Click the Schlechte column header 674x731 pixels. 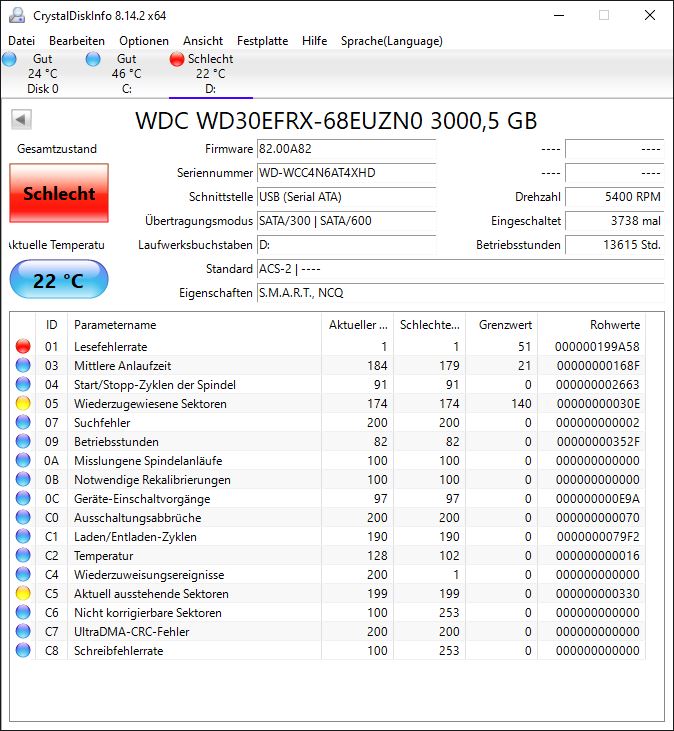coord(429,325)
